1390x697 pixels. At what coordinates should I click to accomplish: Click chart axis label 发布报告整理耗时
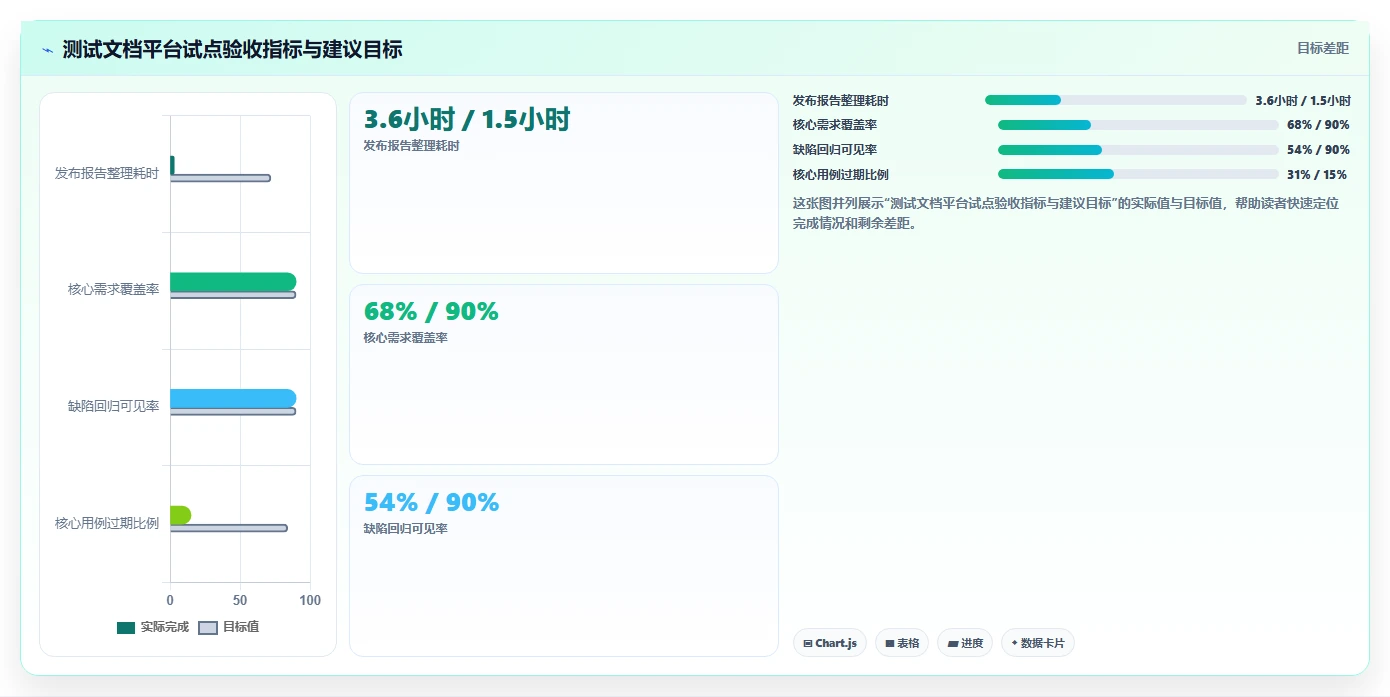tap(107, 173)
